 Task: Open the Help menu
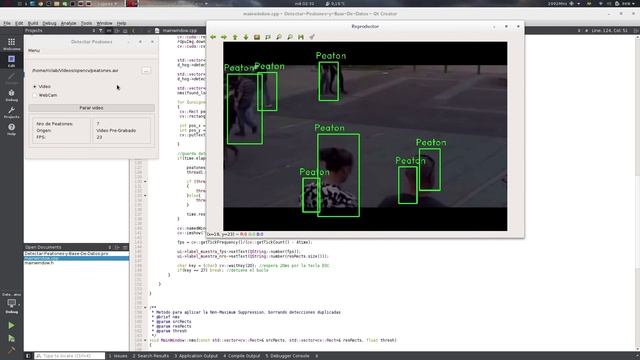pos(122,23)
